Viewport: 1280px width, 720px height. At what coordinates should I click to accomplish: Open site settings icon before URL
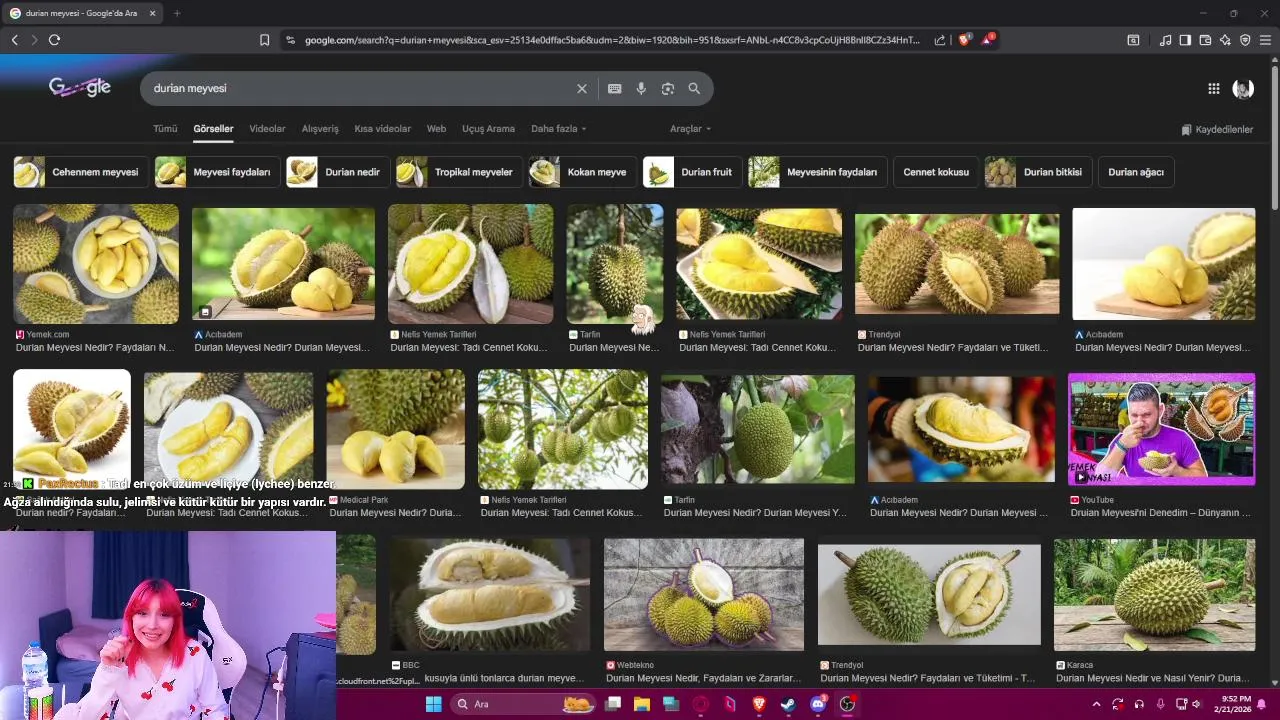click(290, 40)
